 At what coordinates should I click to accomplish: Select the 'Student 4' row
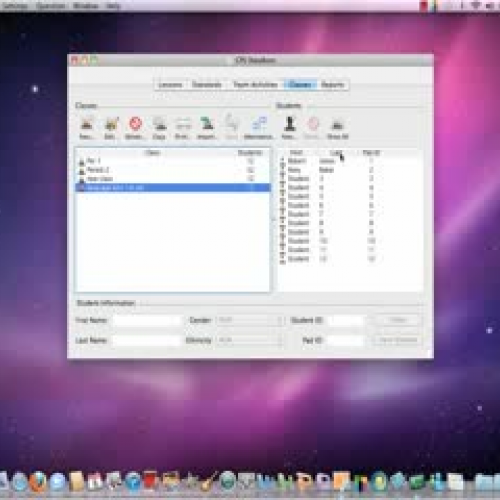(x=350, y=188)
